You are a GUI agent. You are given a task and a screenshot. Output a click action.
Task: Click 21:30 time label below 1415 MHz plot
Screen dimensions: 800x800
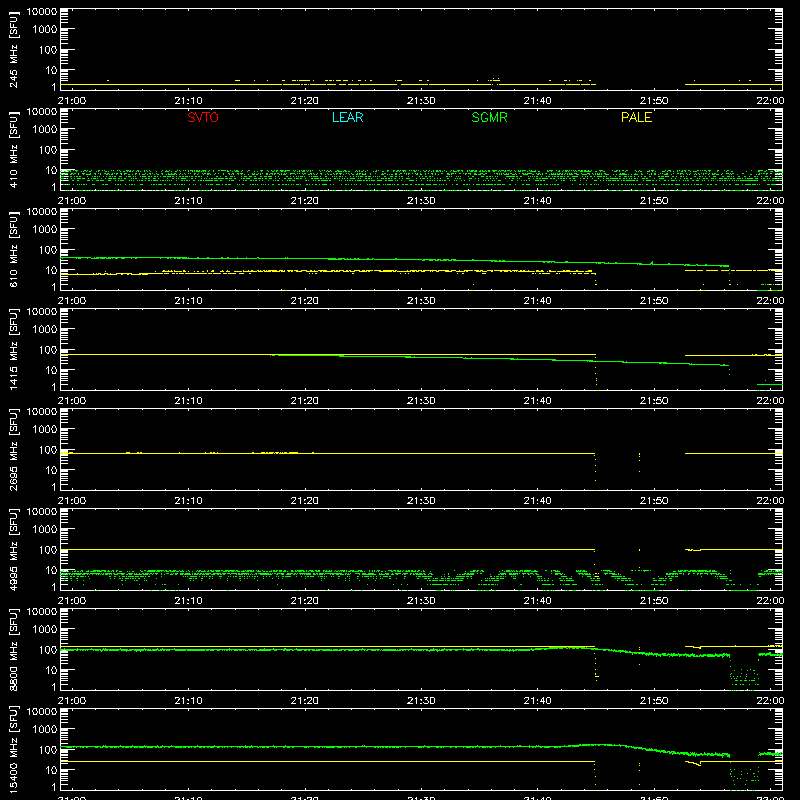coord(421,401)
